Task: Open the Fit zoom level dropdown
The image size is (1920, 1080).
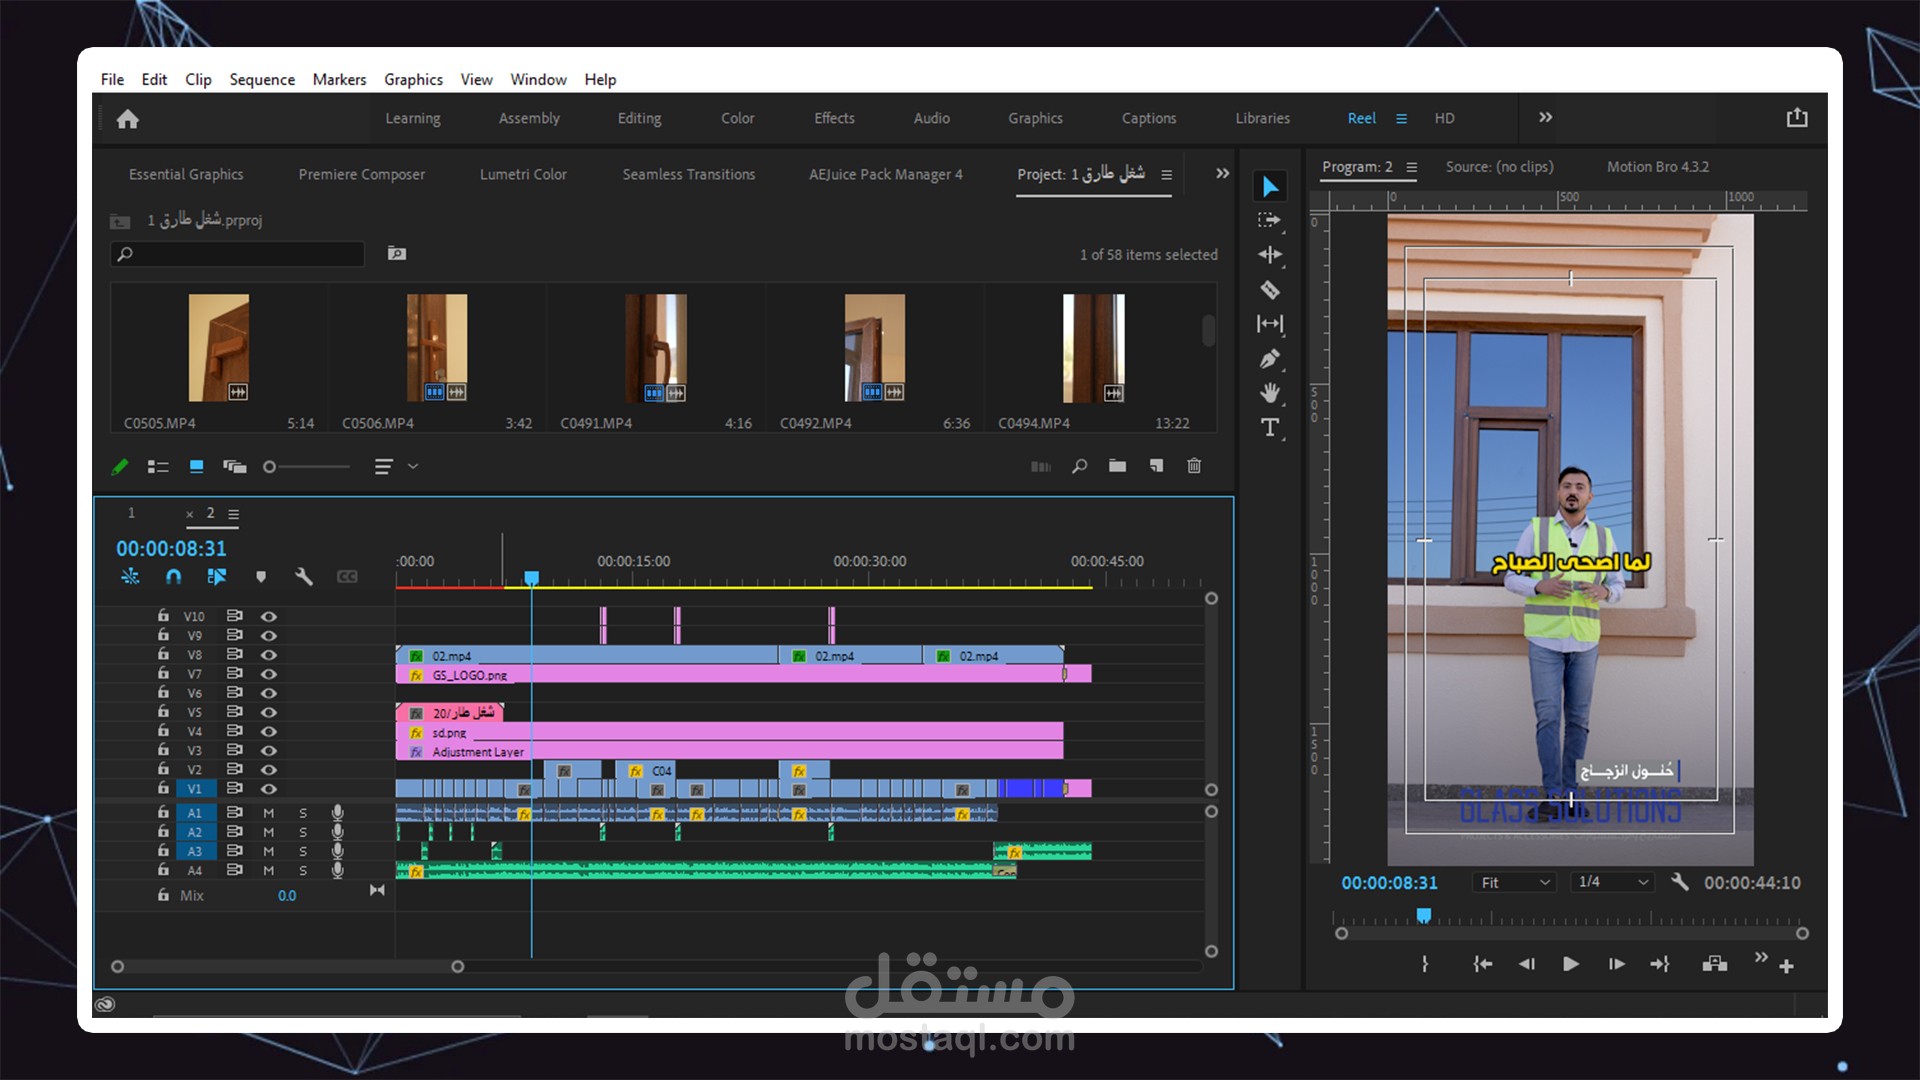Action: [1515, 882]
